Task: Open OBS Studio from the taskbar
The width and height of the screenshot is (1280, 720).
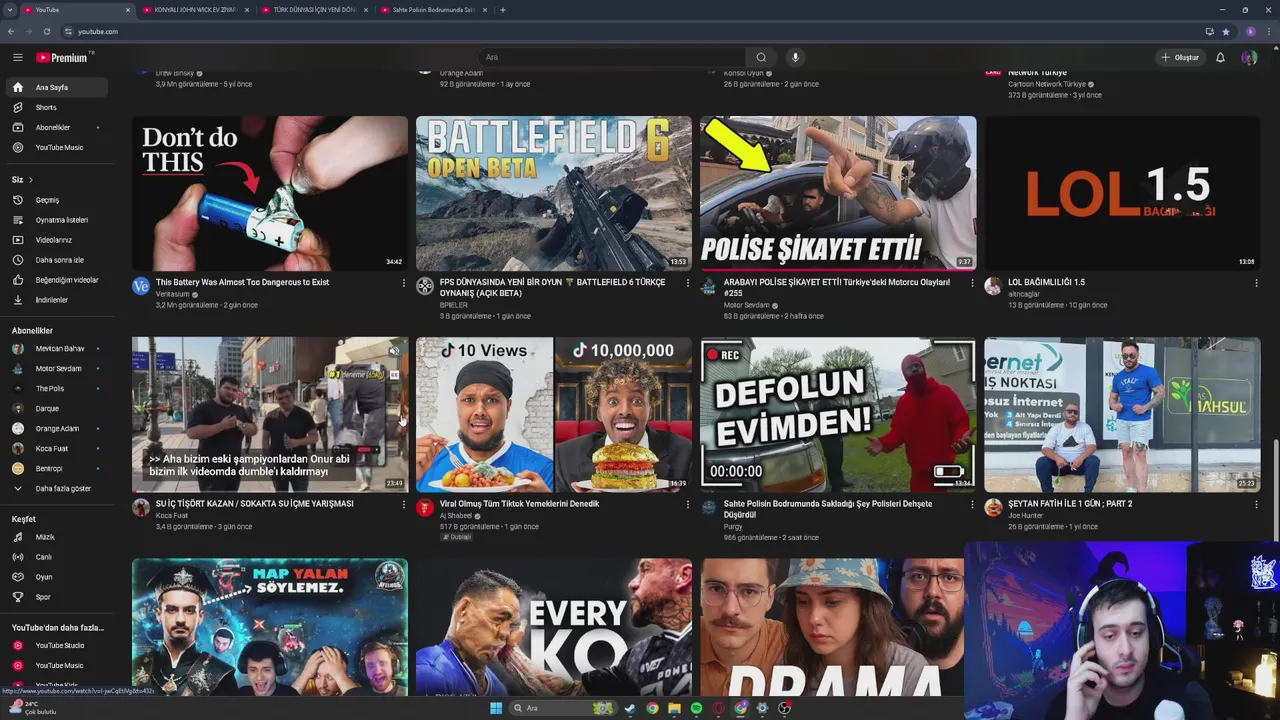Action: [784, 708]
